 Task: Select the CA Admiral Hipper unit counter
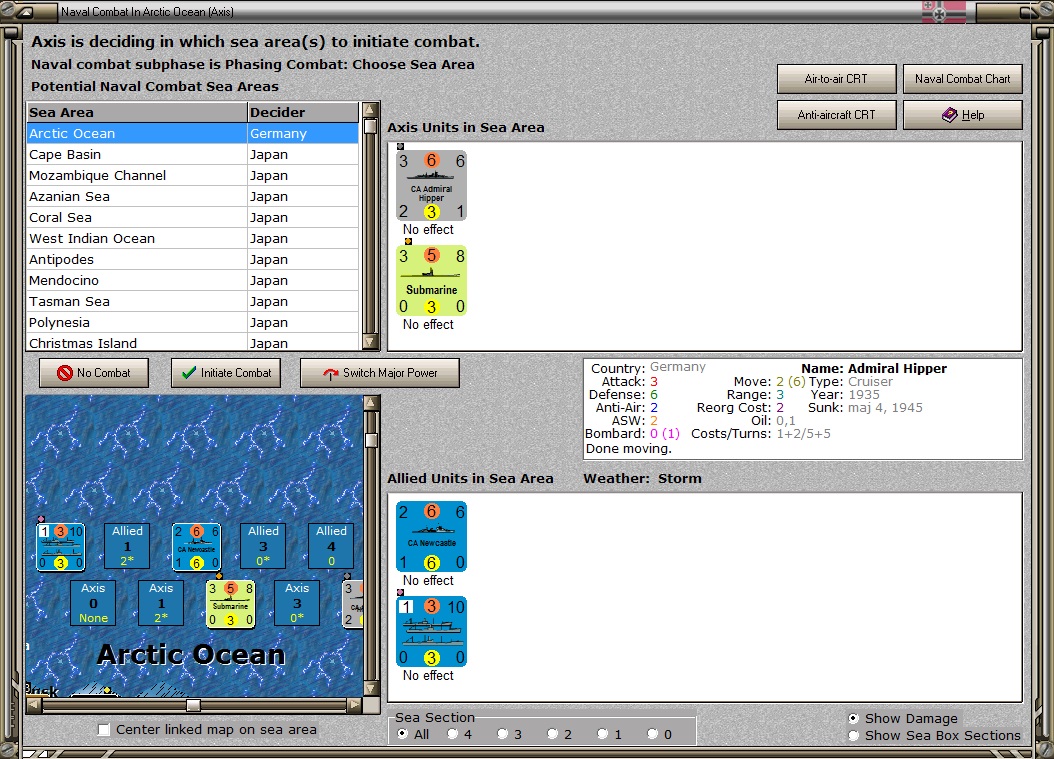(431, 186)
